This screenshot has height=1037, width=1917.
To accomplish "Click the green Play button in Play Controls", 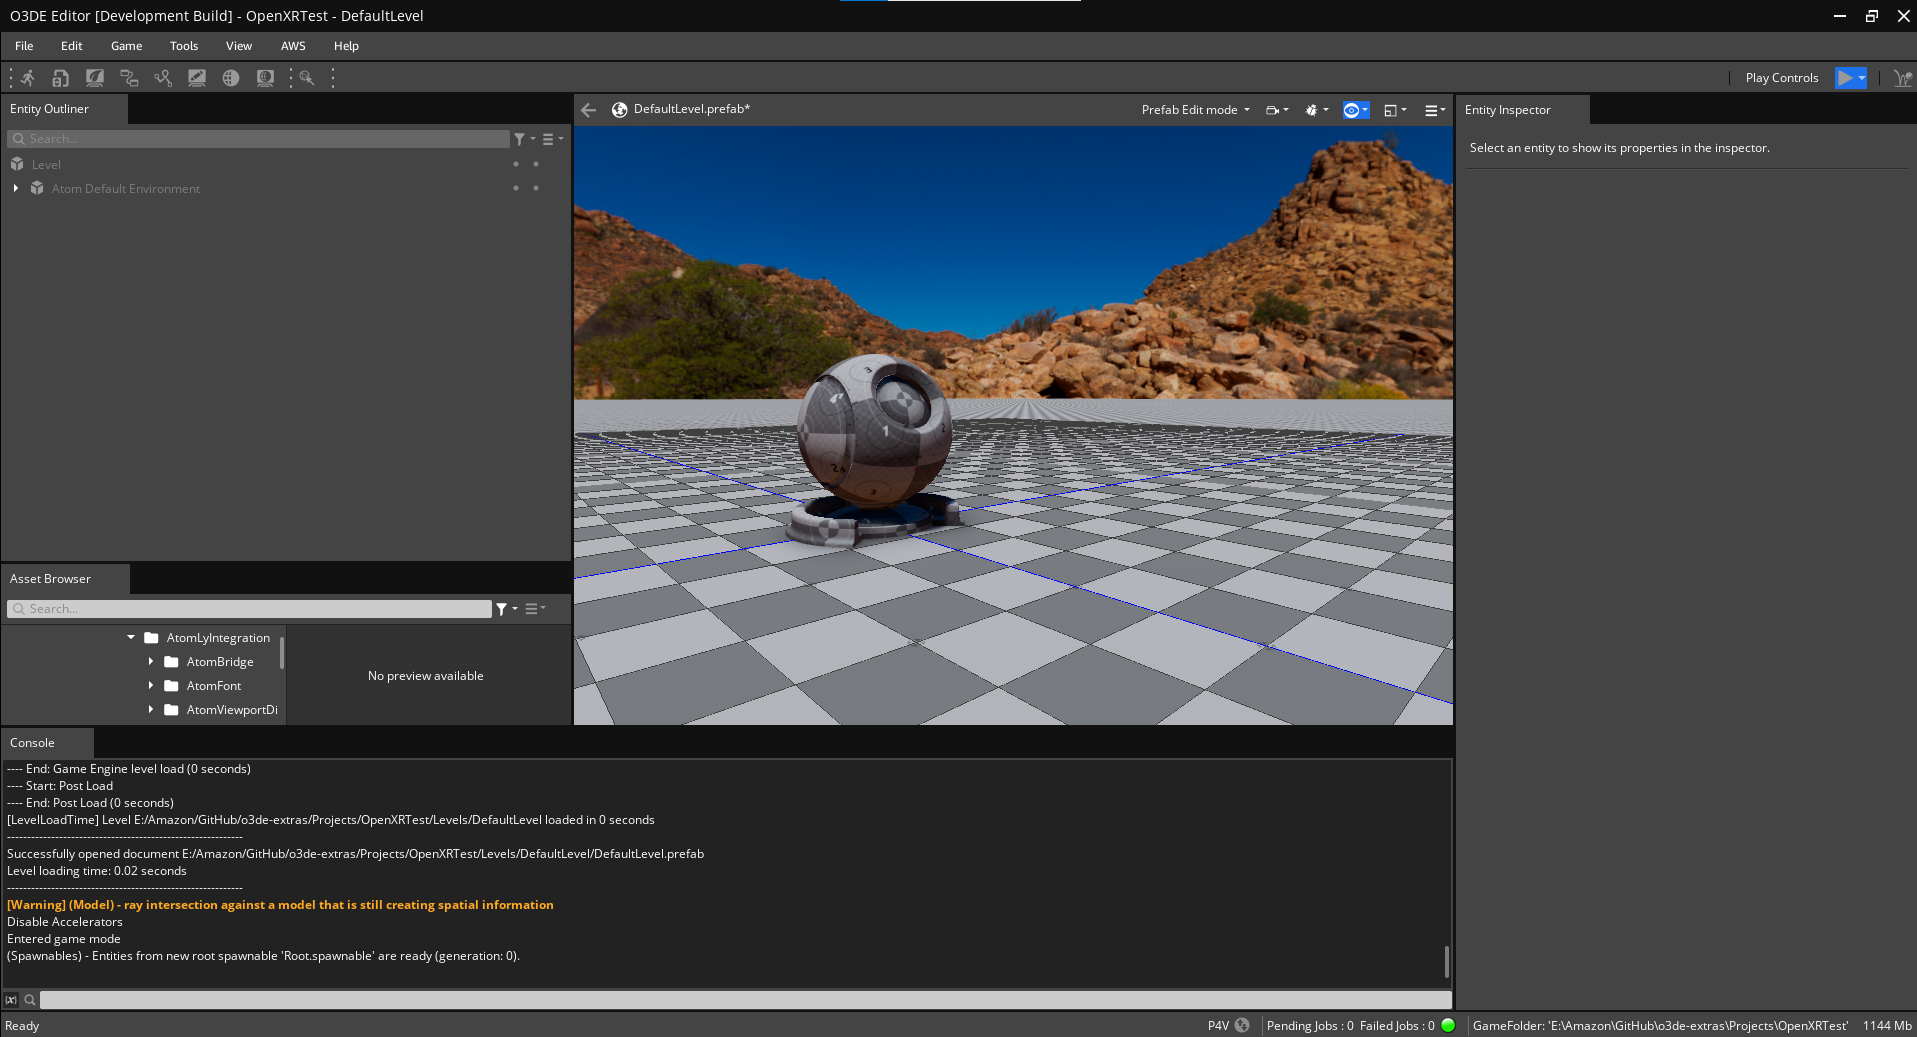I will 1845,77.
